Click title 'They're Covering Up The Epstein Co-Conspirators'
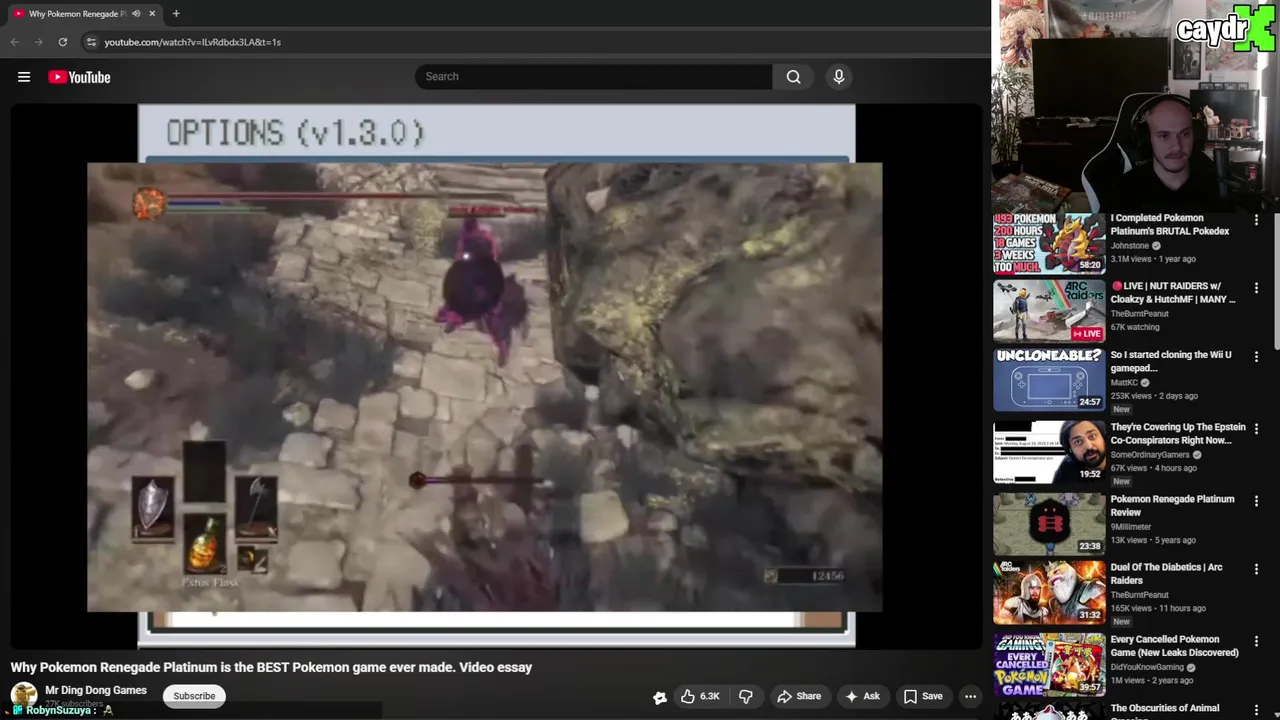1280x720 pixels. click(1178, 433)
